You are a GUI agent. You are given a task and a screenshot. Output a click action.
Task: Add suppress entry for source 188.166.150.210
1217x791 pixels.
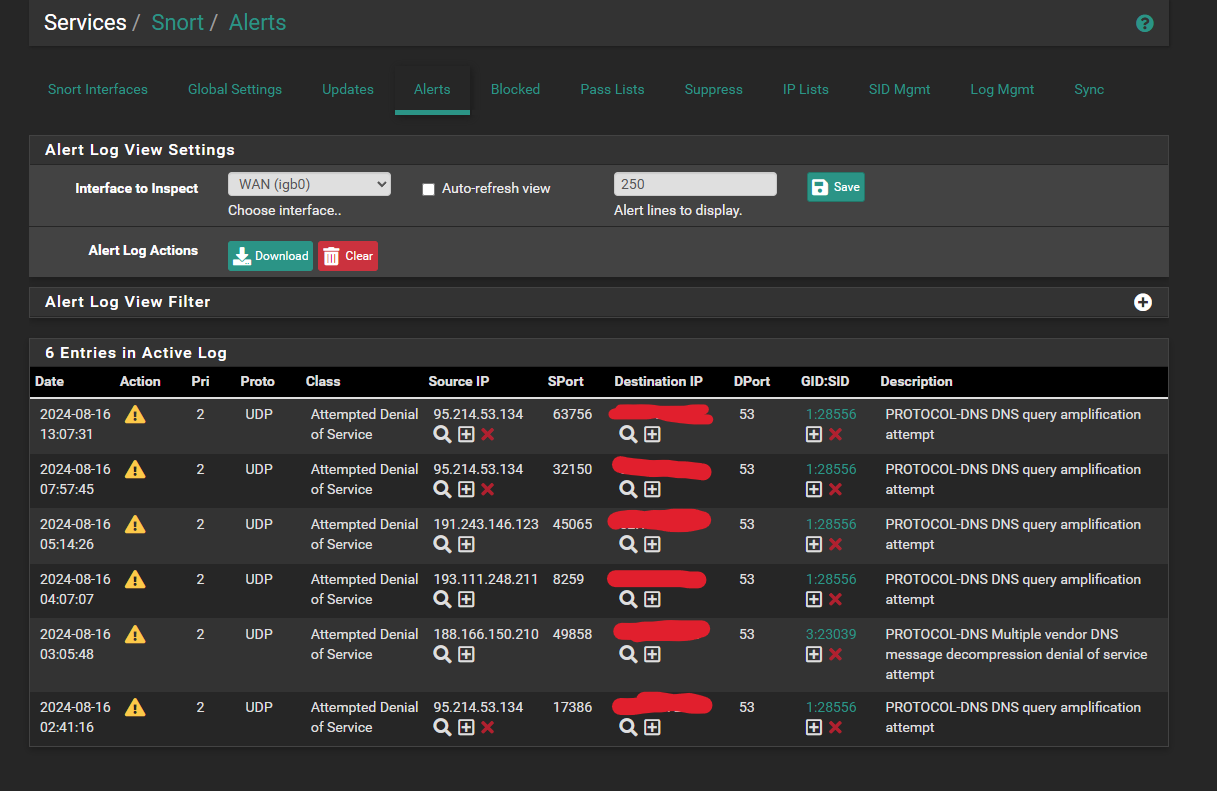[x=466, y=654]
